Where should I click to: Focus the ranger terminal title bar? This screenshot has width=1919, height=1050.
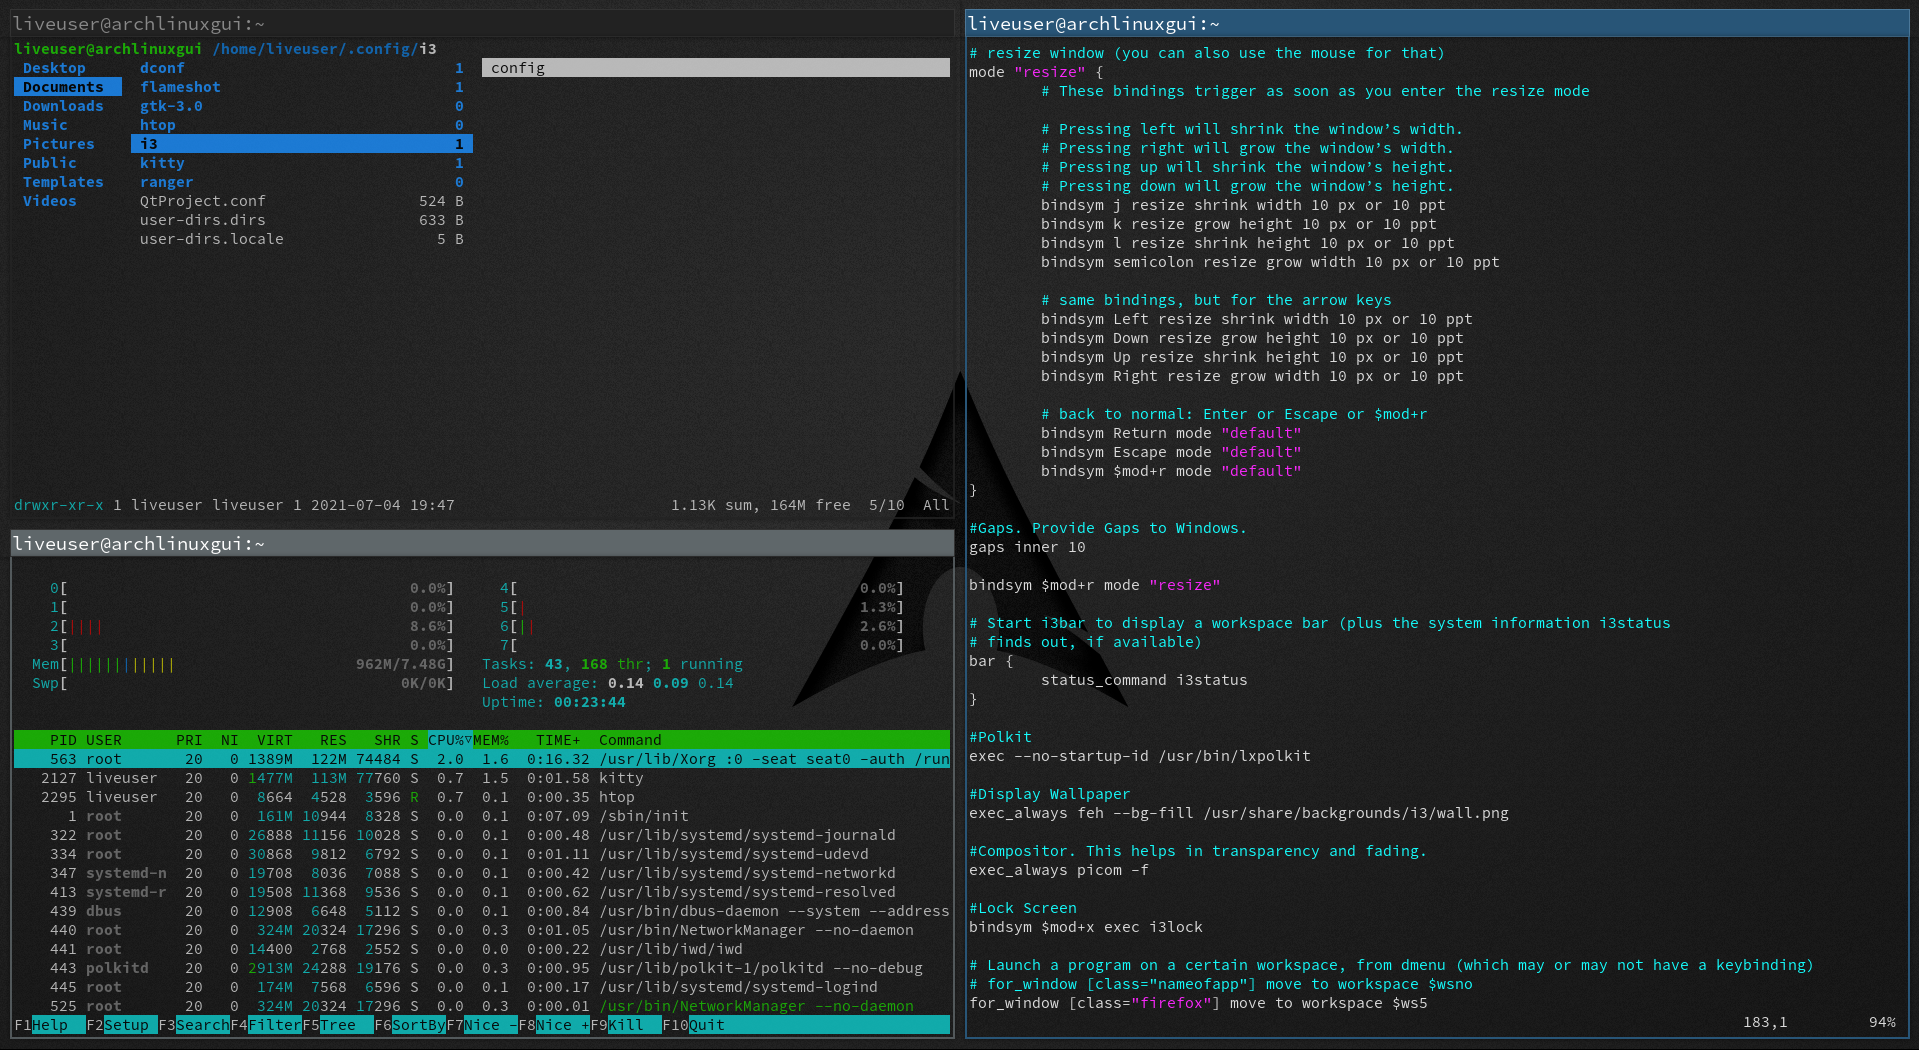482,24
